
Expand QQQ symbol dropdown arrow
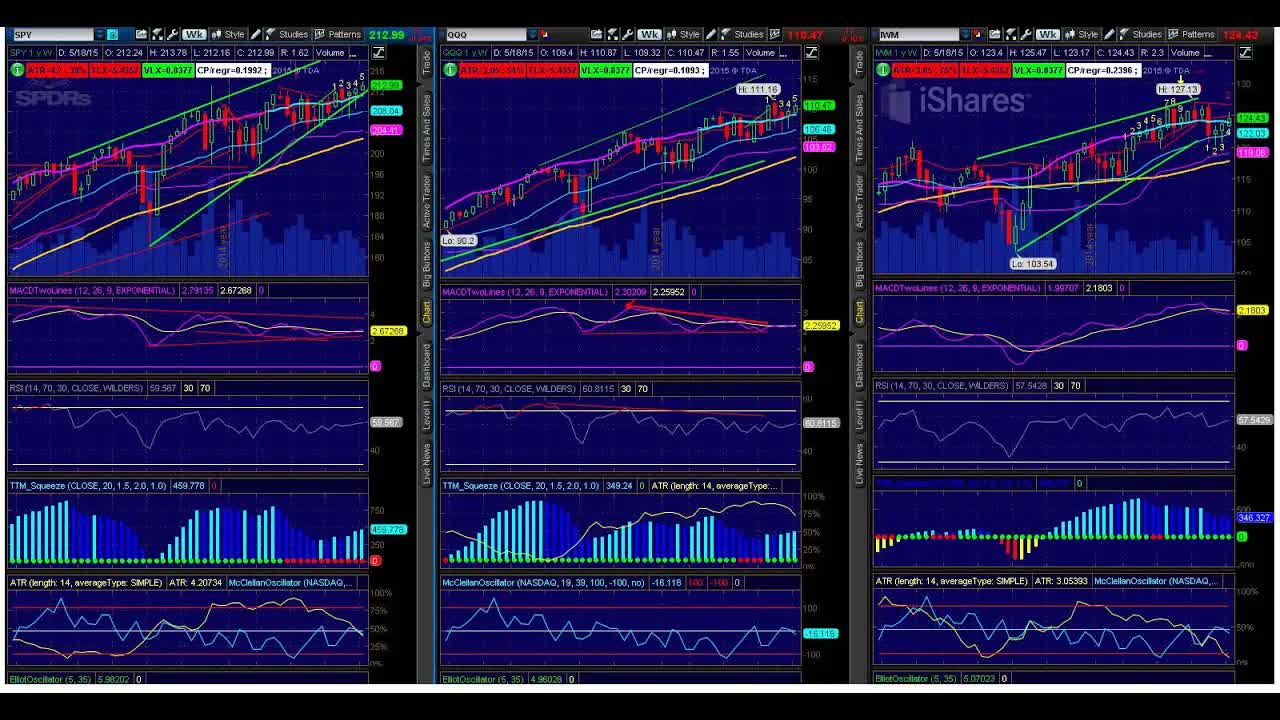[x=532, y=35]
